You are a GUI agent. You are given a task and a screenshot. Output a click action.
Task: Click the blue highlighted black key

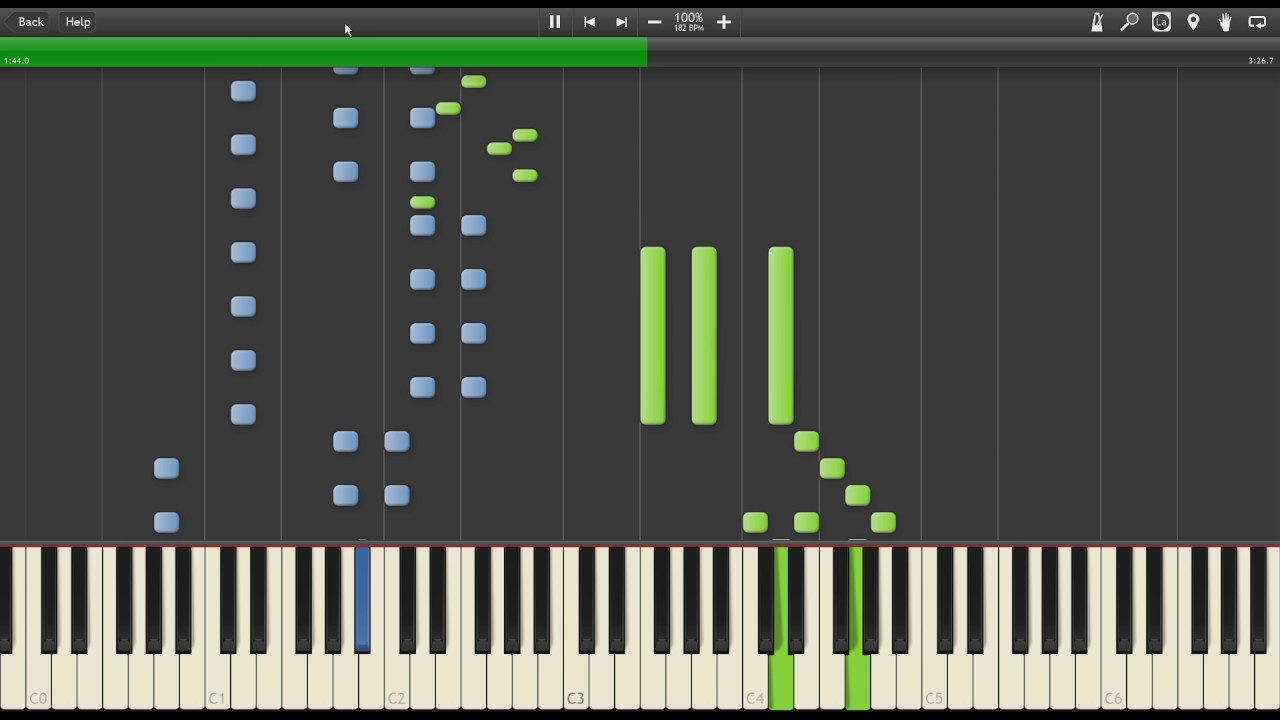click(362, 598)
